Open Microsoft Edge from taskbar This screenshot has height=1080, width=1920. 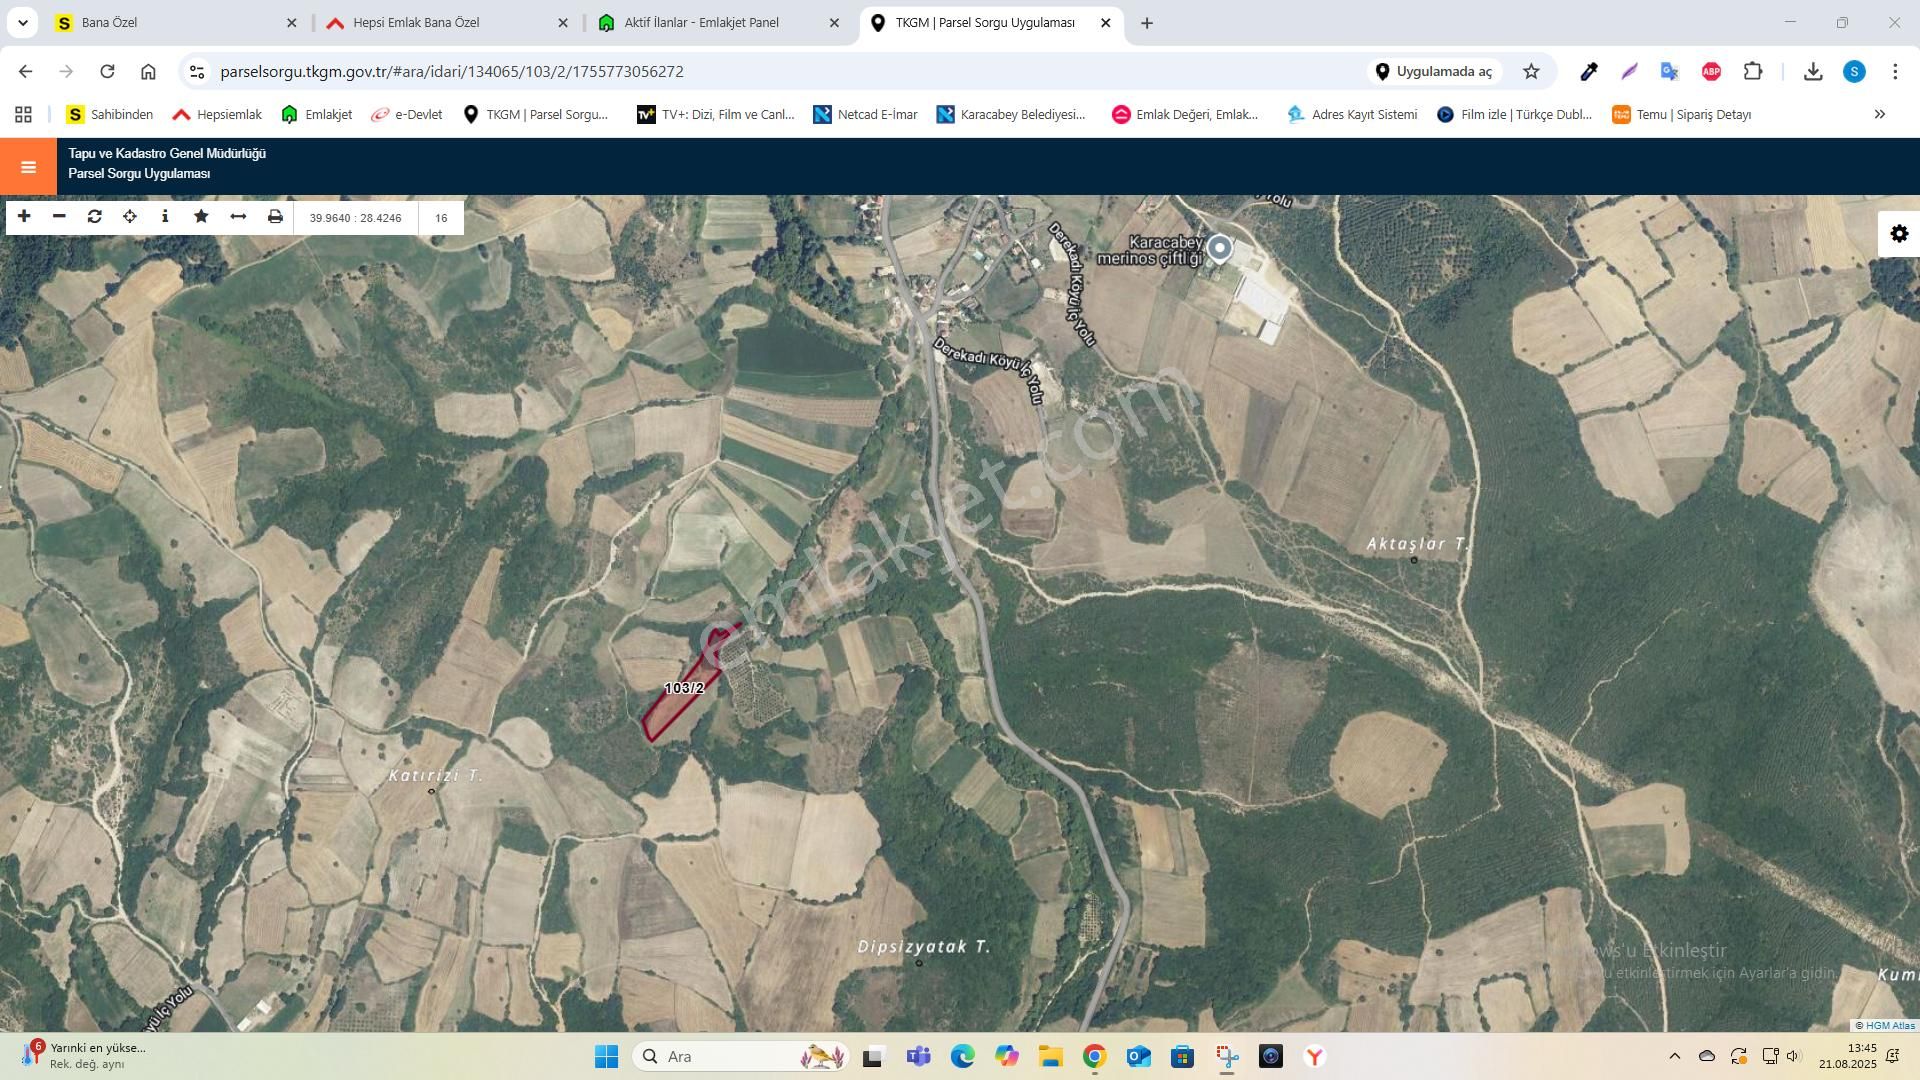pyautogui.click(x=962, y=1056)
